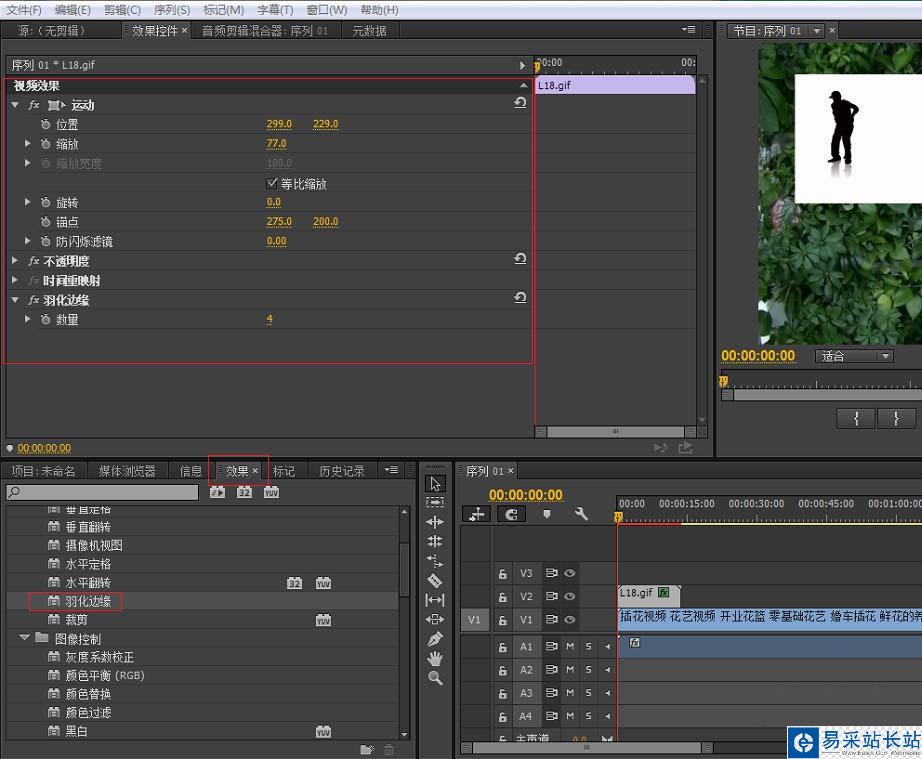Select the Slide tool
The image size is (922, 759).
[435, 620]
